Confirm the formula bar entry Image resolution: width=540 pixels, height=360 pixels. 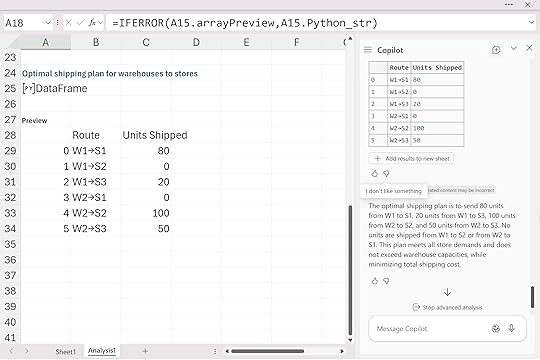[81, 23]
